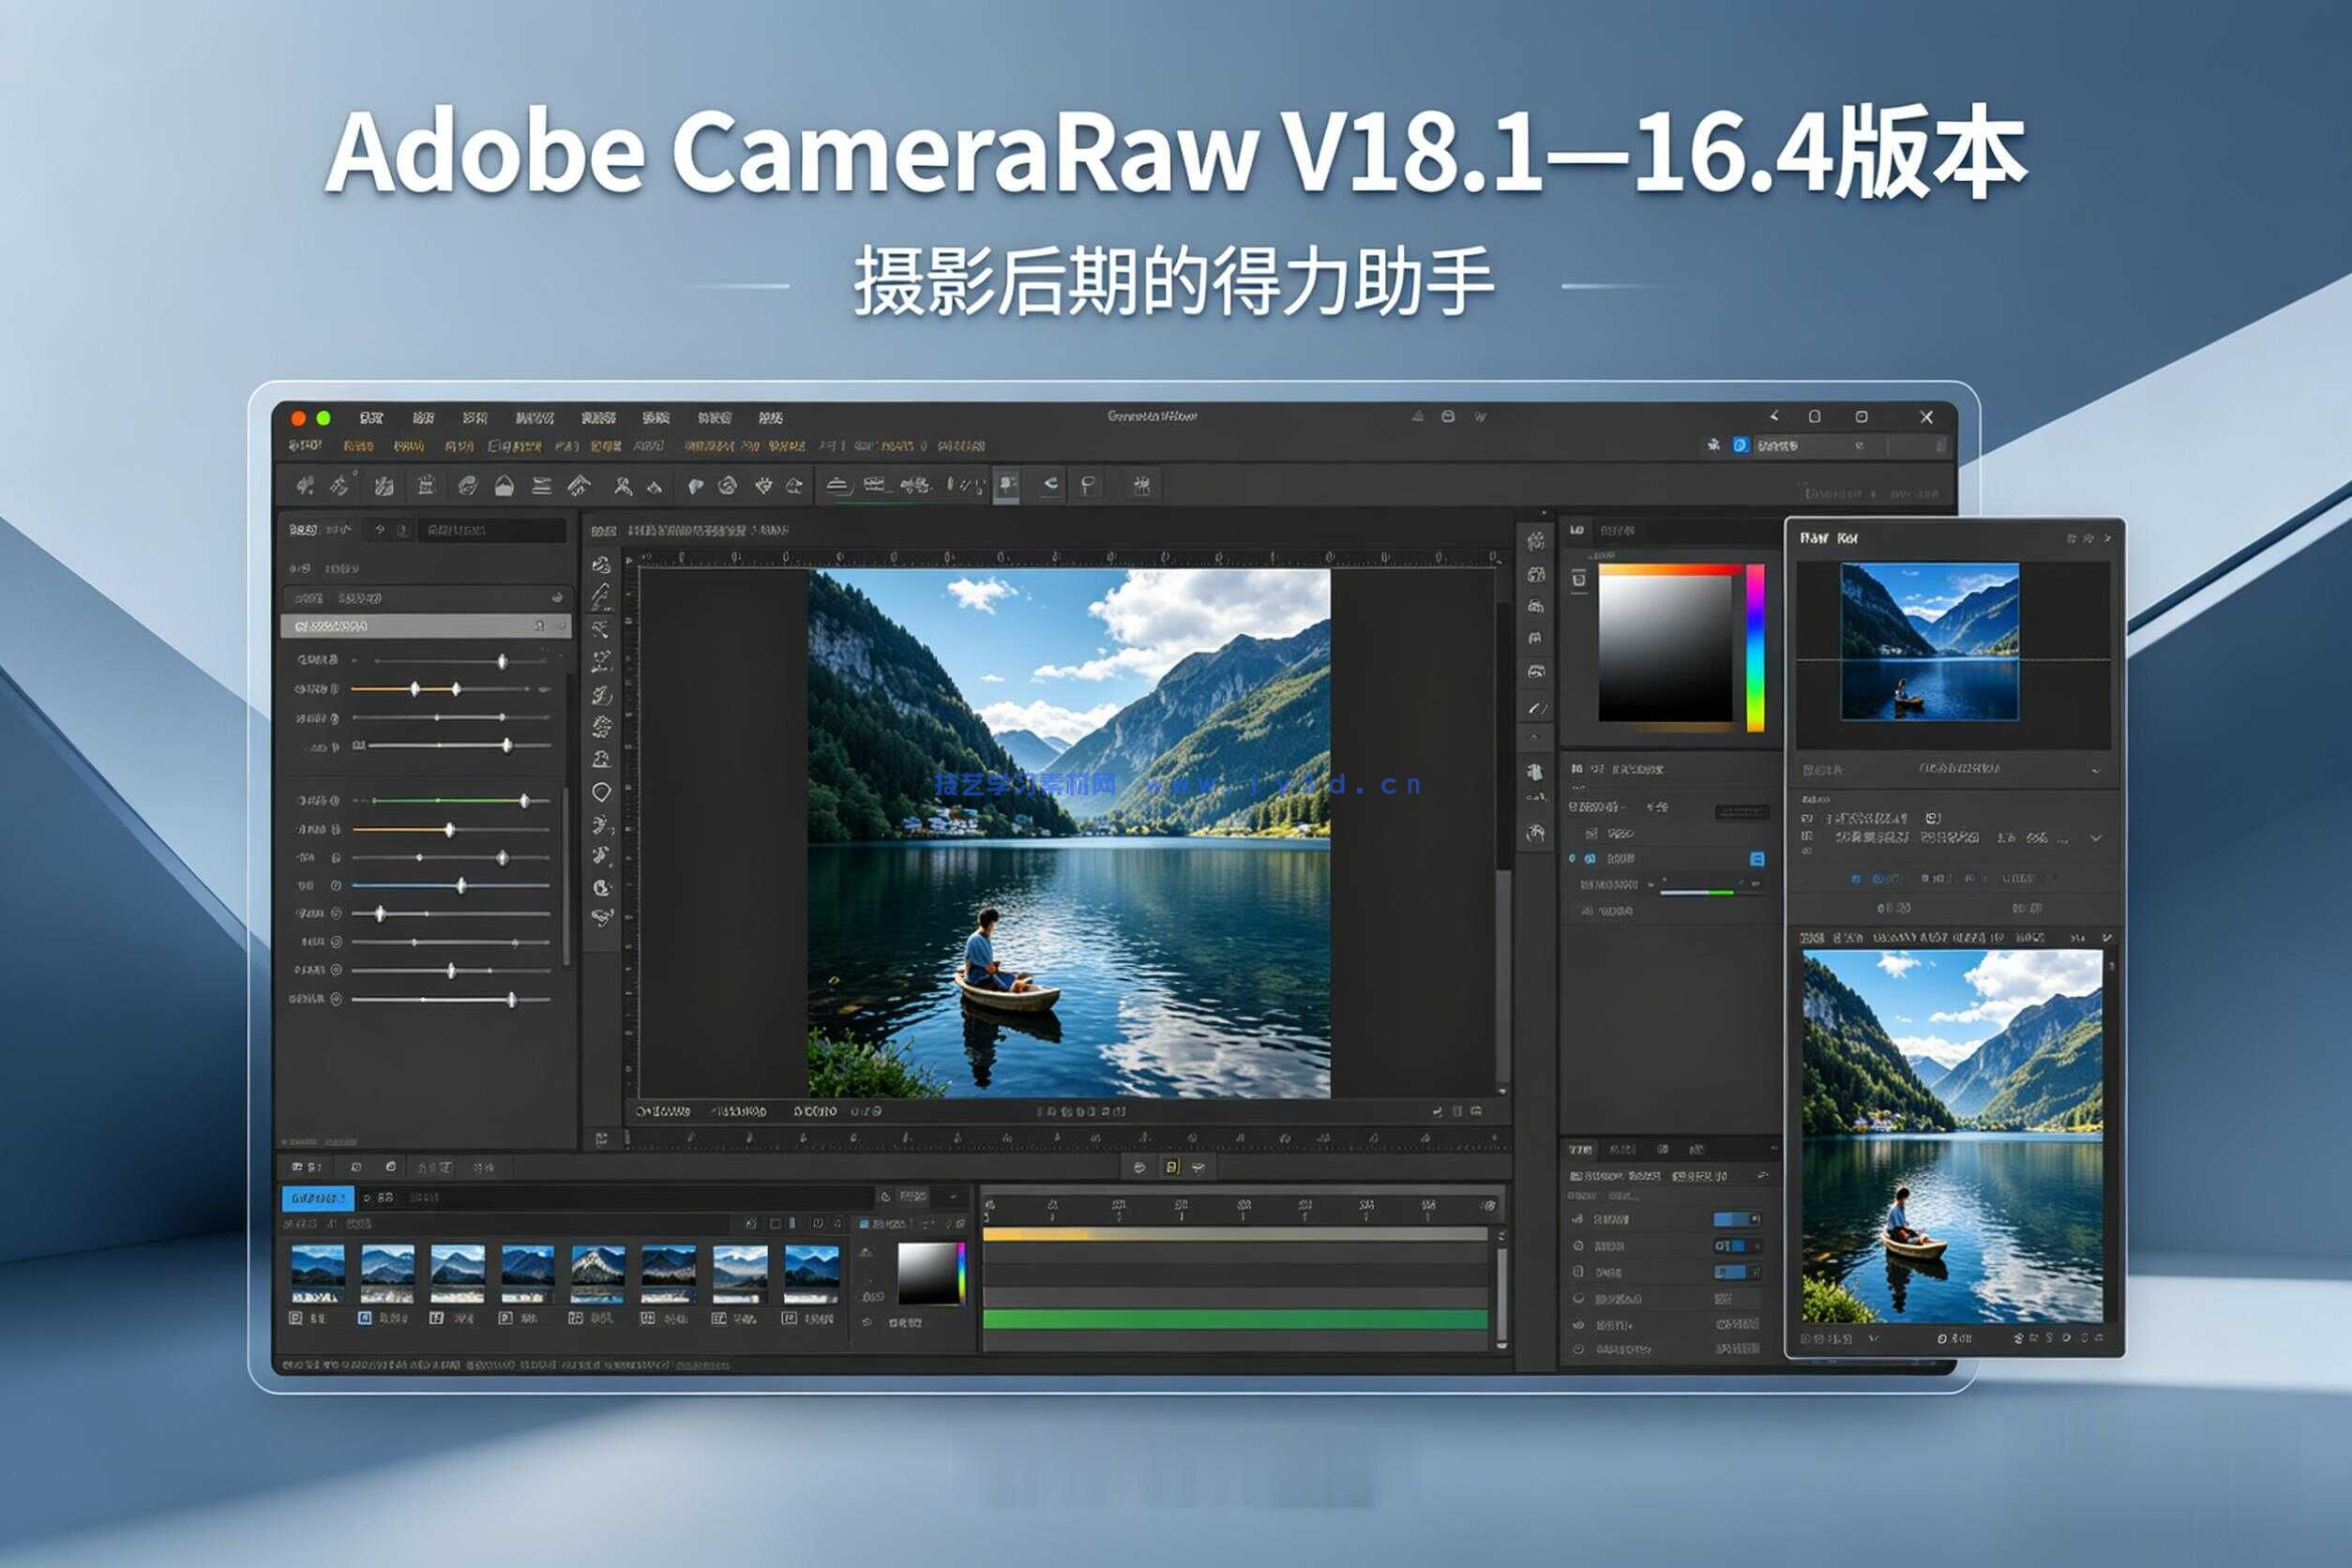The image size is (2352, 1568).
Task: Switch the topmost blue toggle in lower-right list
Action: (x=1736, y=1219)
